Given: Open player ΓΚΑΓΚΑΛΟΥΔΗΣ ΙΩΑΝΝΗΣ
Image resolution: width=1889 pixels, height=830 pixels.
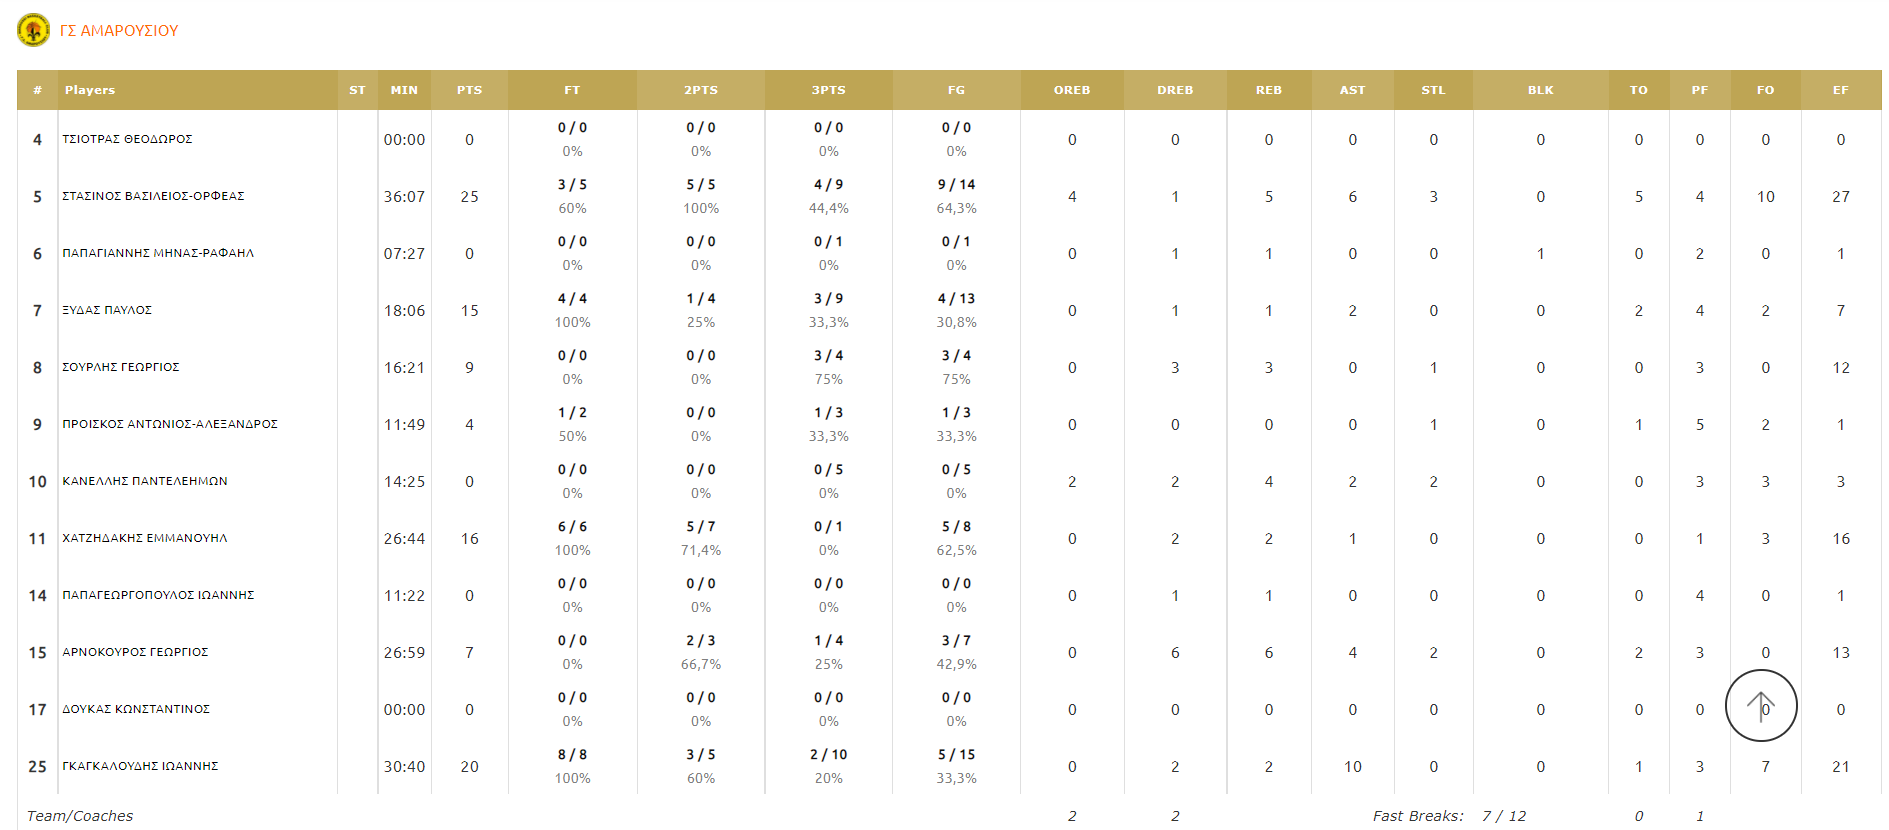Looking at the screenshot, I should 140,766.
